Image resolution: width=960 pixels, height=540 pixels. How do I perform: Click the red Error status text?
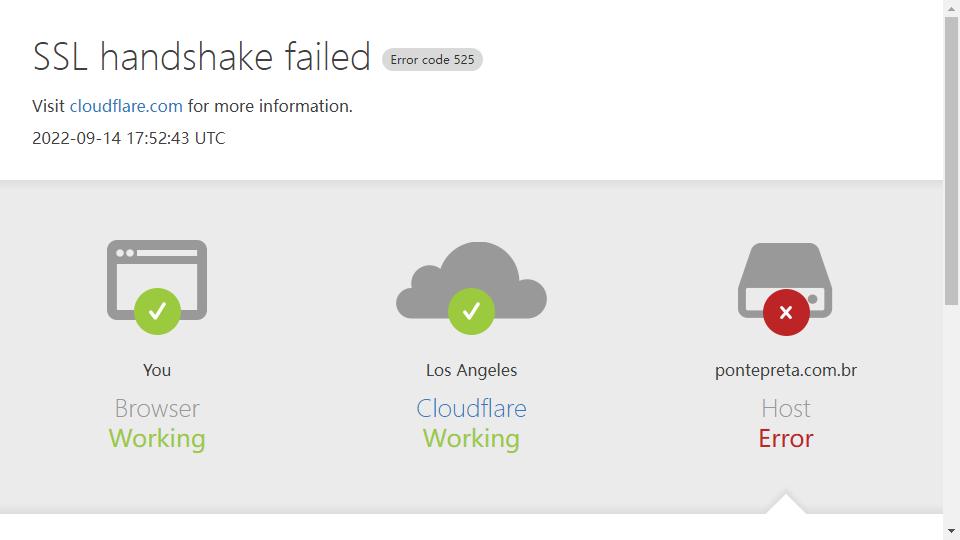[786, 438]
